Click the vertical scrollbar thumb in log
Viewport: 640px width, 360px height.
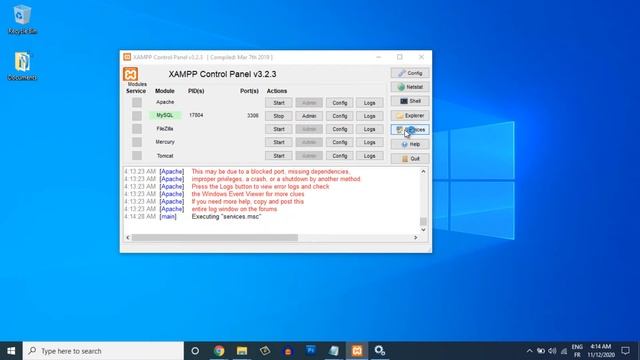[423, 221]
